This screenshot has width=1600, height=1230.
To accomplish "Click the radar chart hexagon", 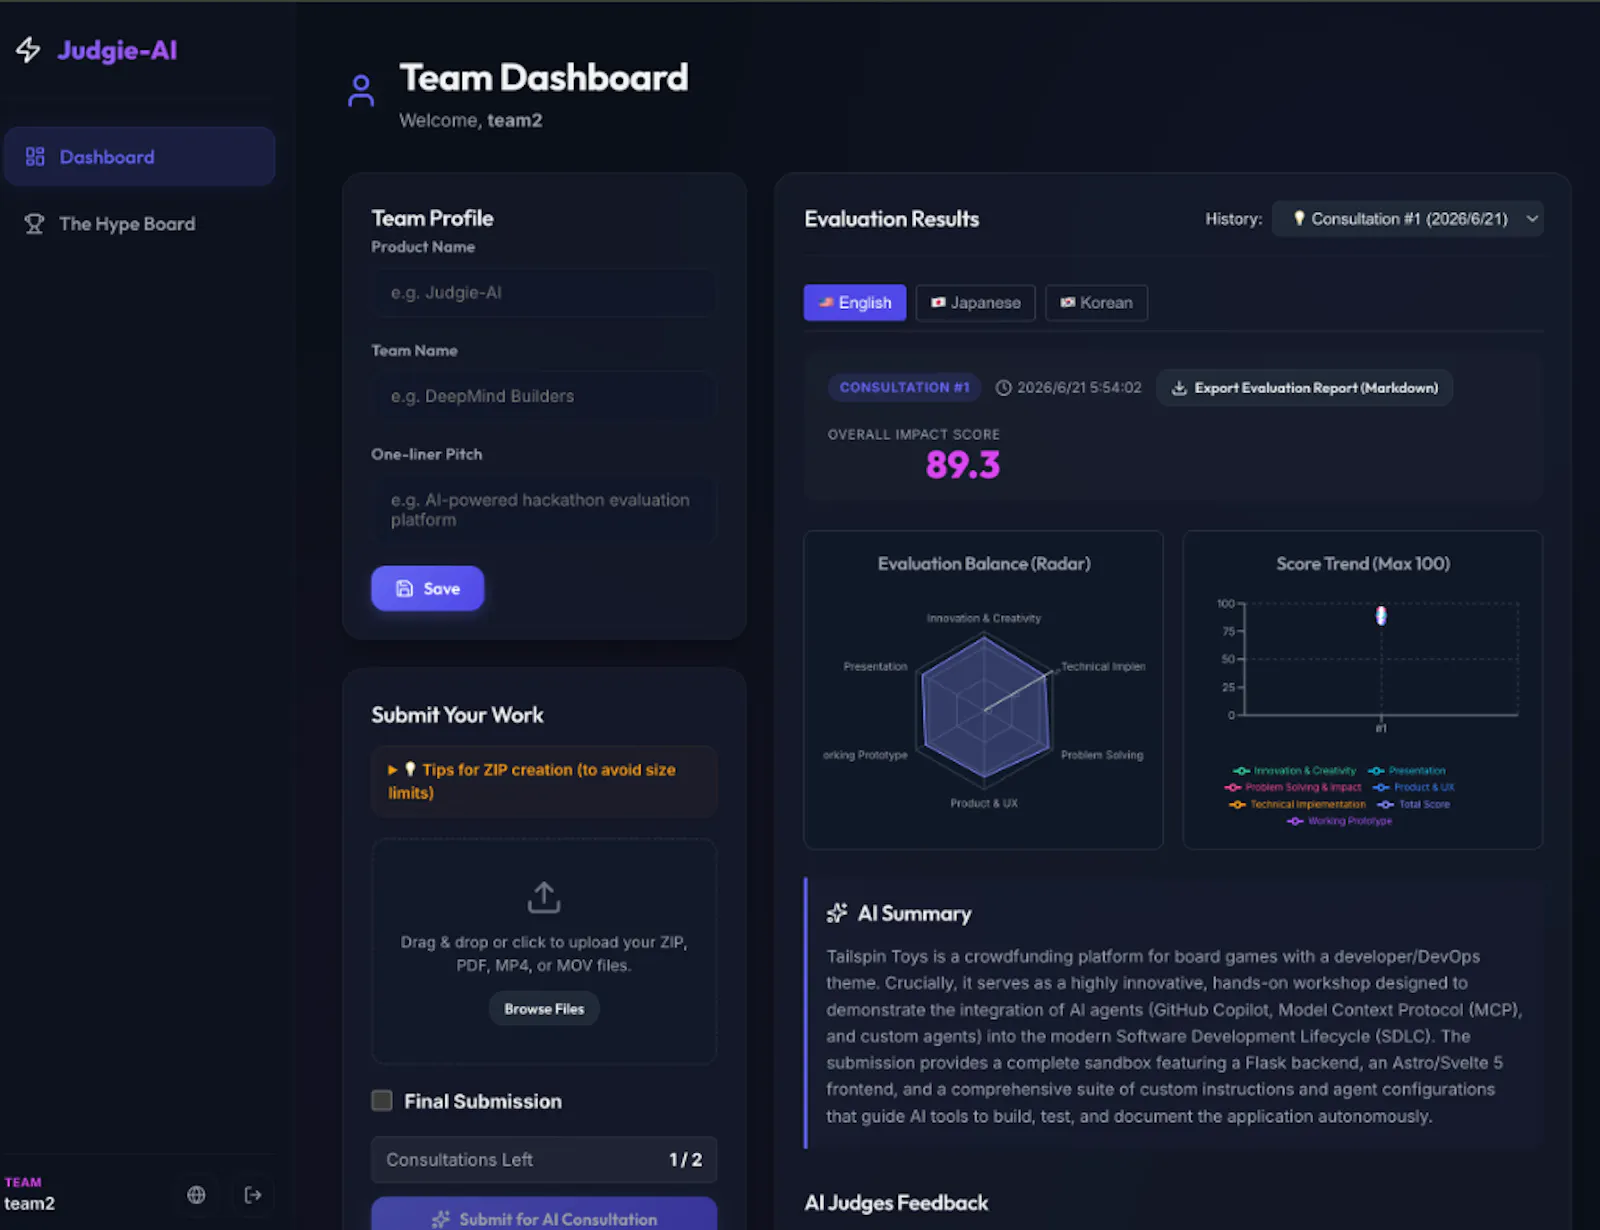I will click(985, 709).
